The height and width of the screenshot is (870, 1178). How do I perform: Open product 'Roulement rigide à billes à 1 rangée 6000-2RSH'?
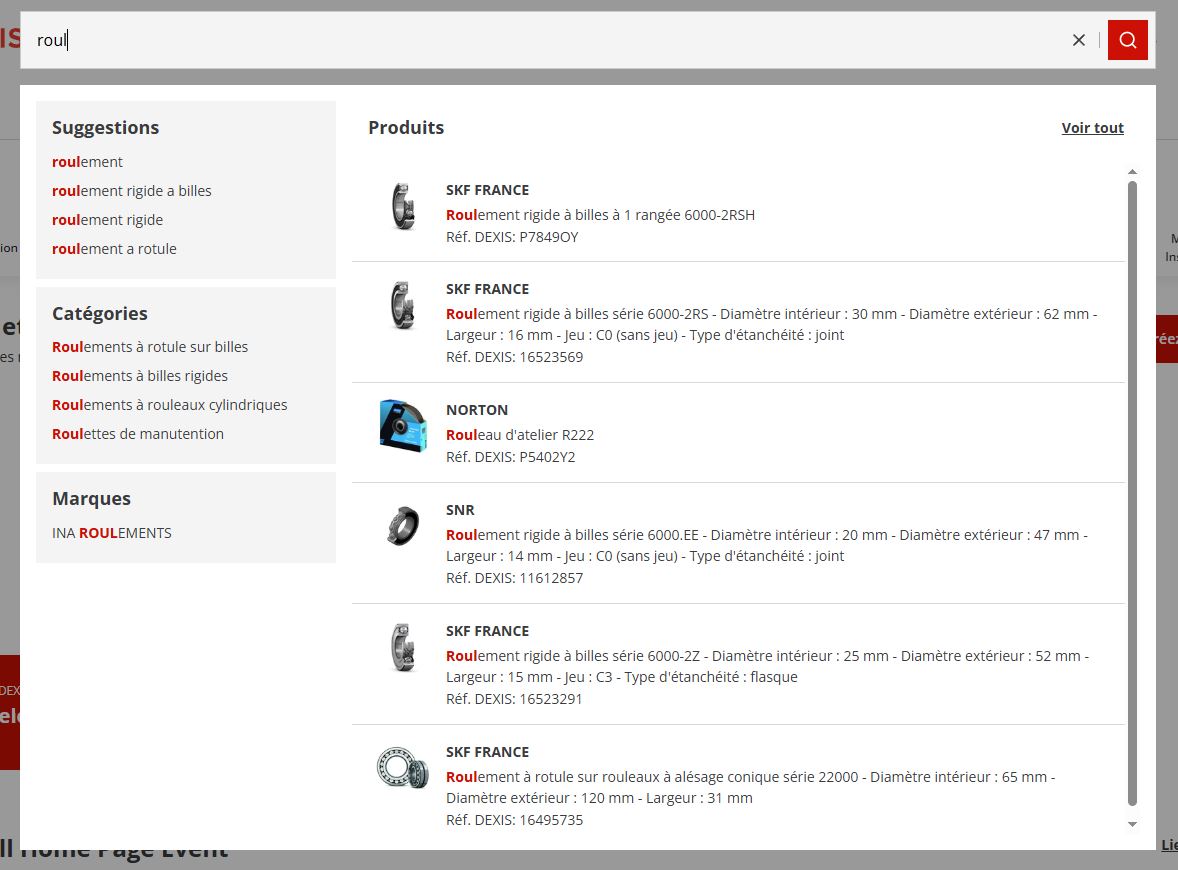[x=600, y=215]
